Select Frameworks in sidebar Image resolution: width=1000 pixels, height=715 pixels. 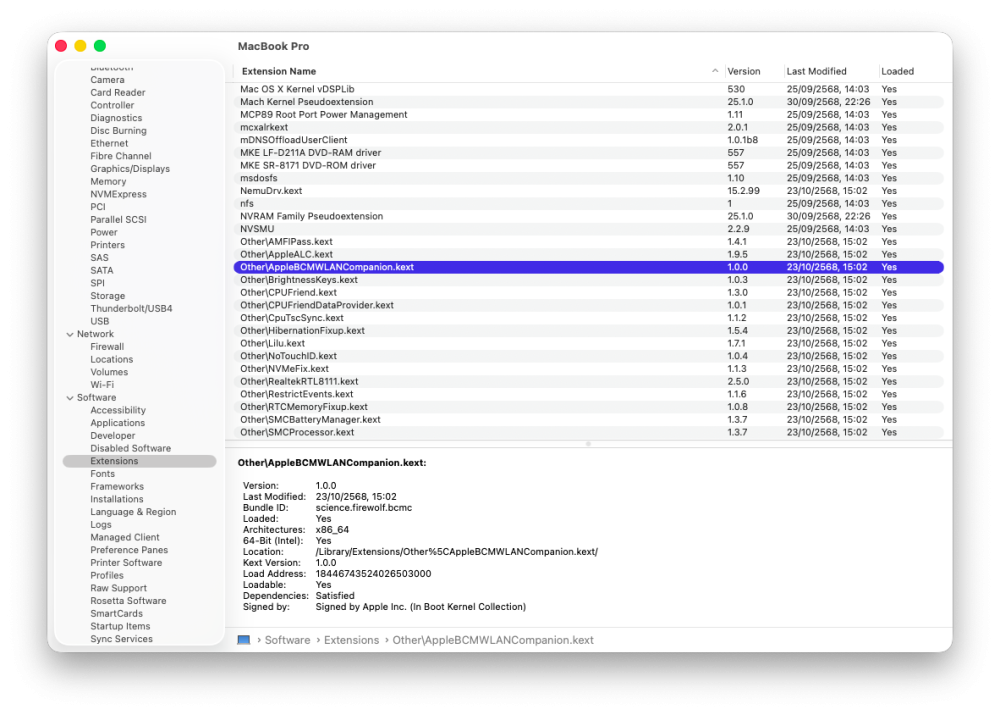coord(117,487)
